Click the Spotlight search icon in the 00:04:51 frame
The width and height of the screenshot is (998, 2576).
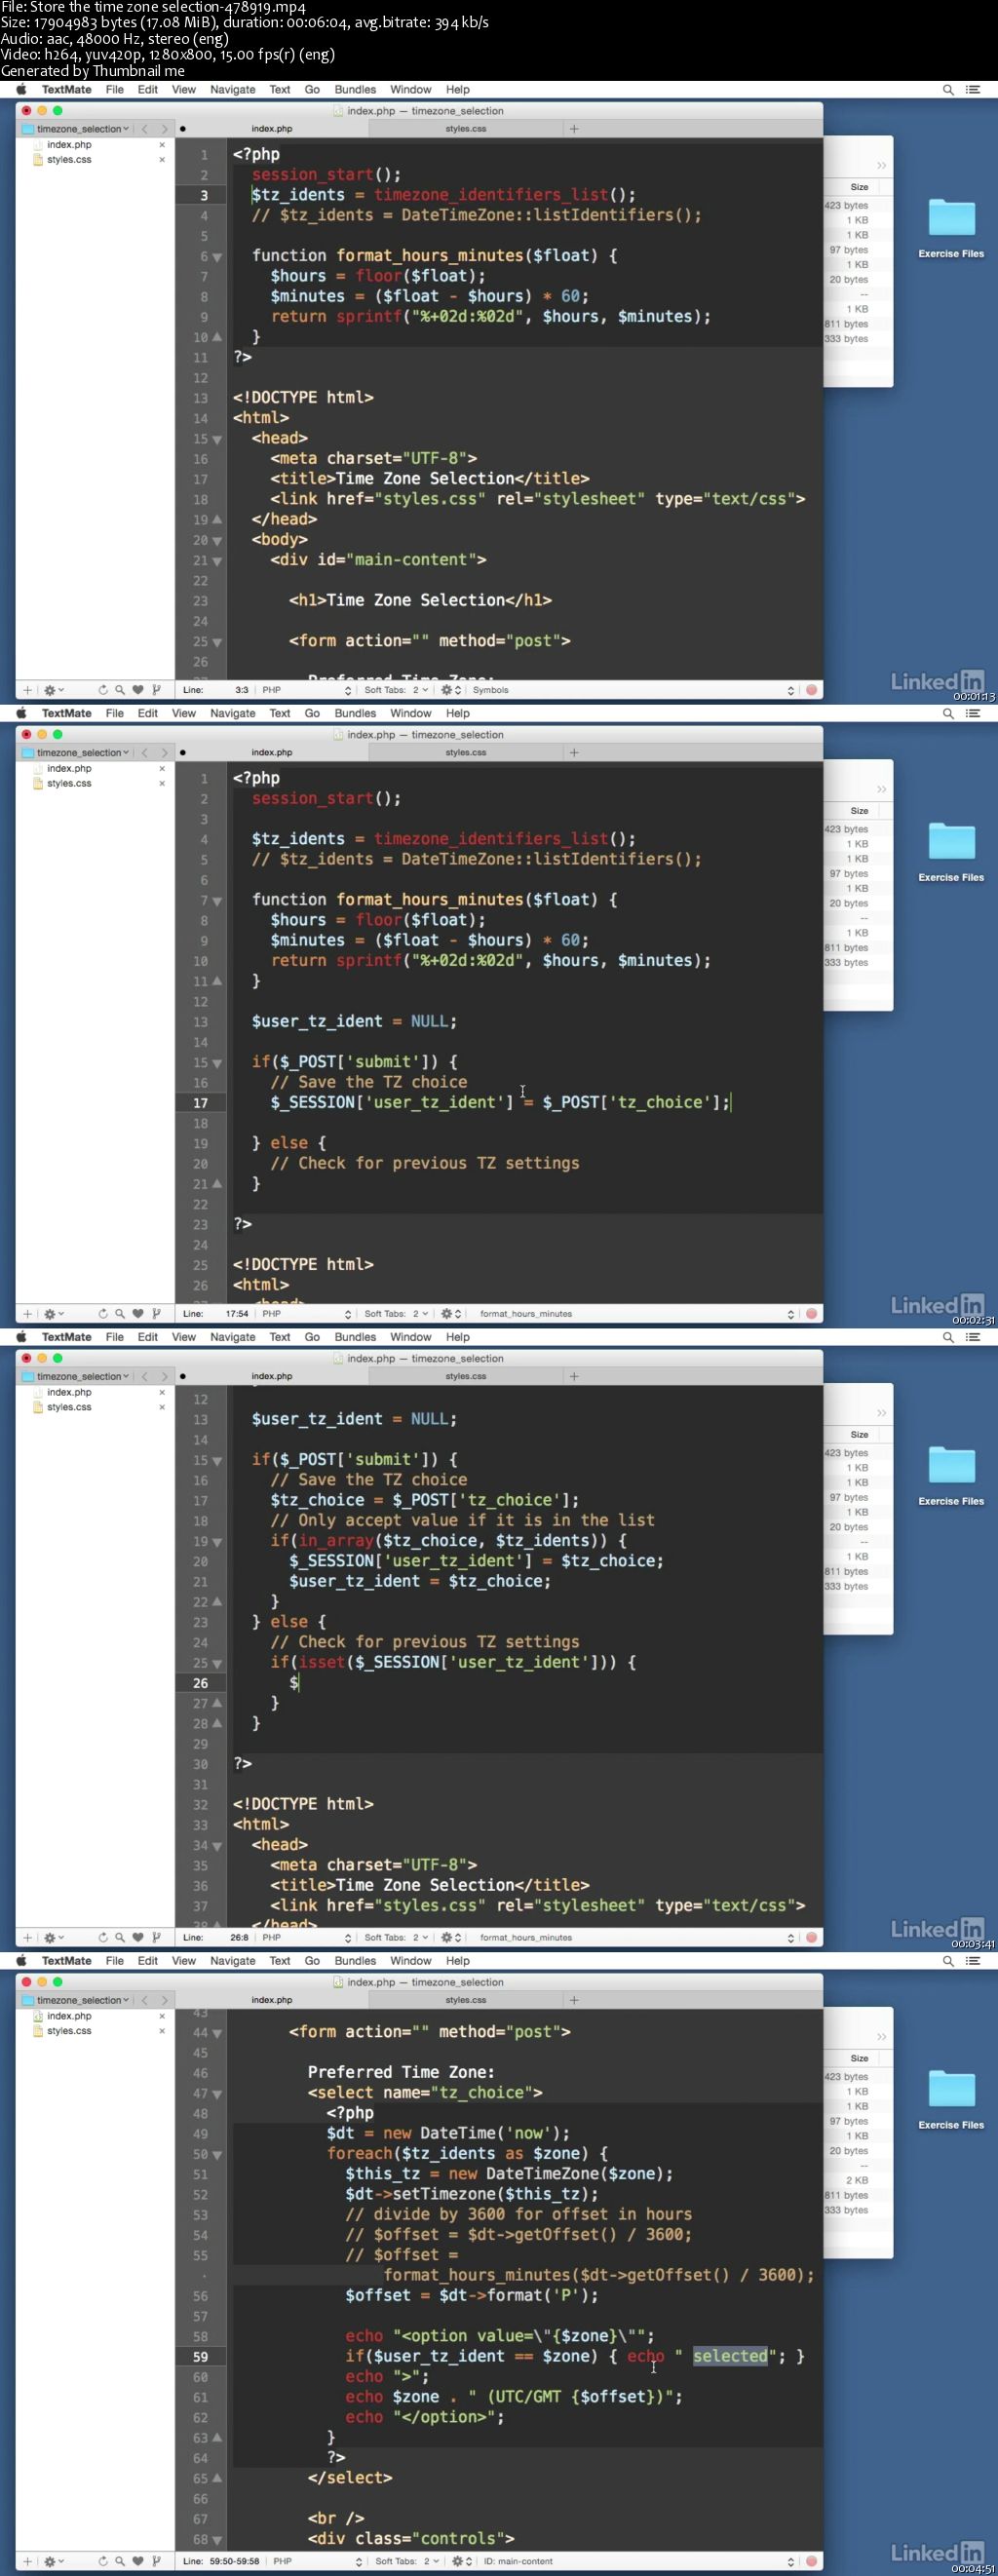click(x=948, y=1961)
